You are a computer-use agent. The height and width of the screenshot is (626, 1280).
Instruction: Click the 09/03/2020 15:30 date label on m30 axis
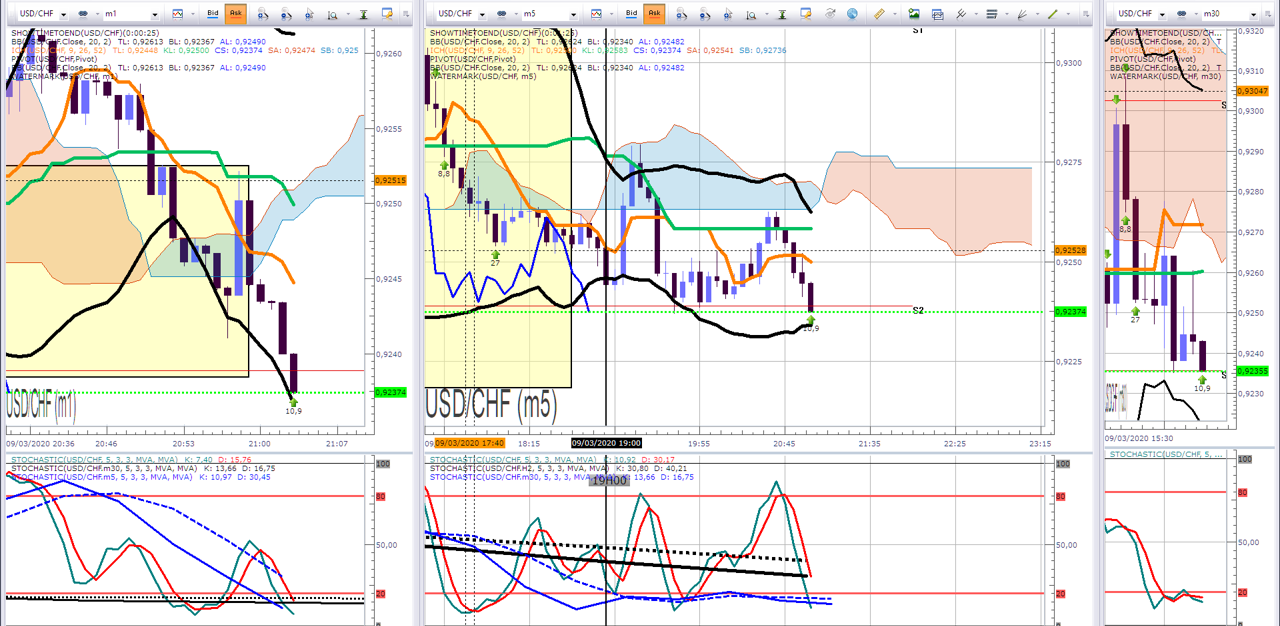click(x=1138, y=438)
